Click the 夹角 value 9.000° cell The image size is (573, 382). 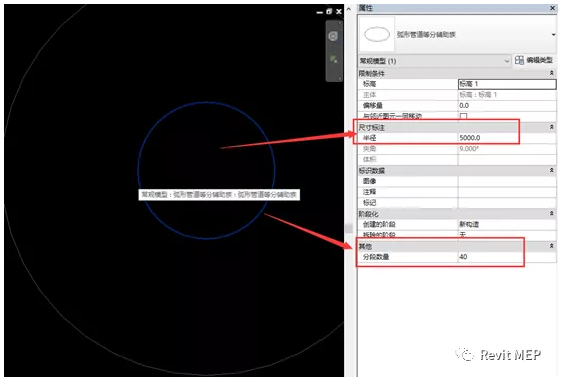[507, 149]
